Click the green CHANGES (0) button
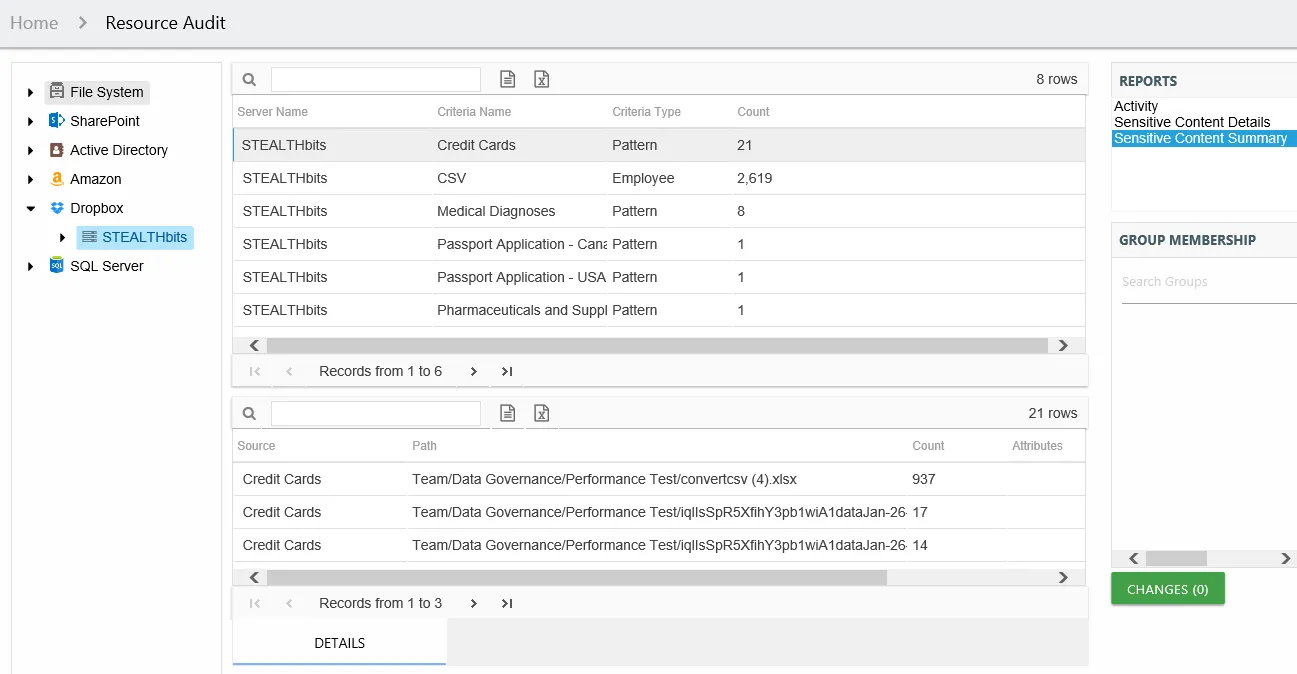The width and height of the screenshot is (1297, 674). (x=1167, y=589)
